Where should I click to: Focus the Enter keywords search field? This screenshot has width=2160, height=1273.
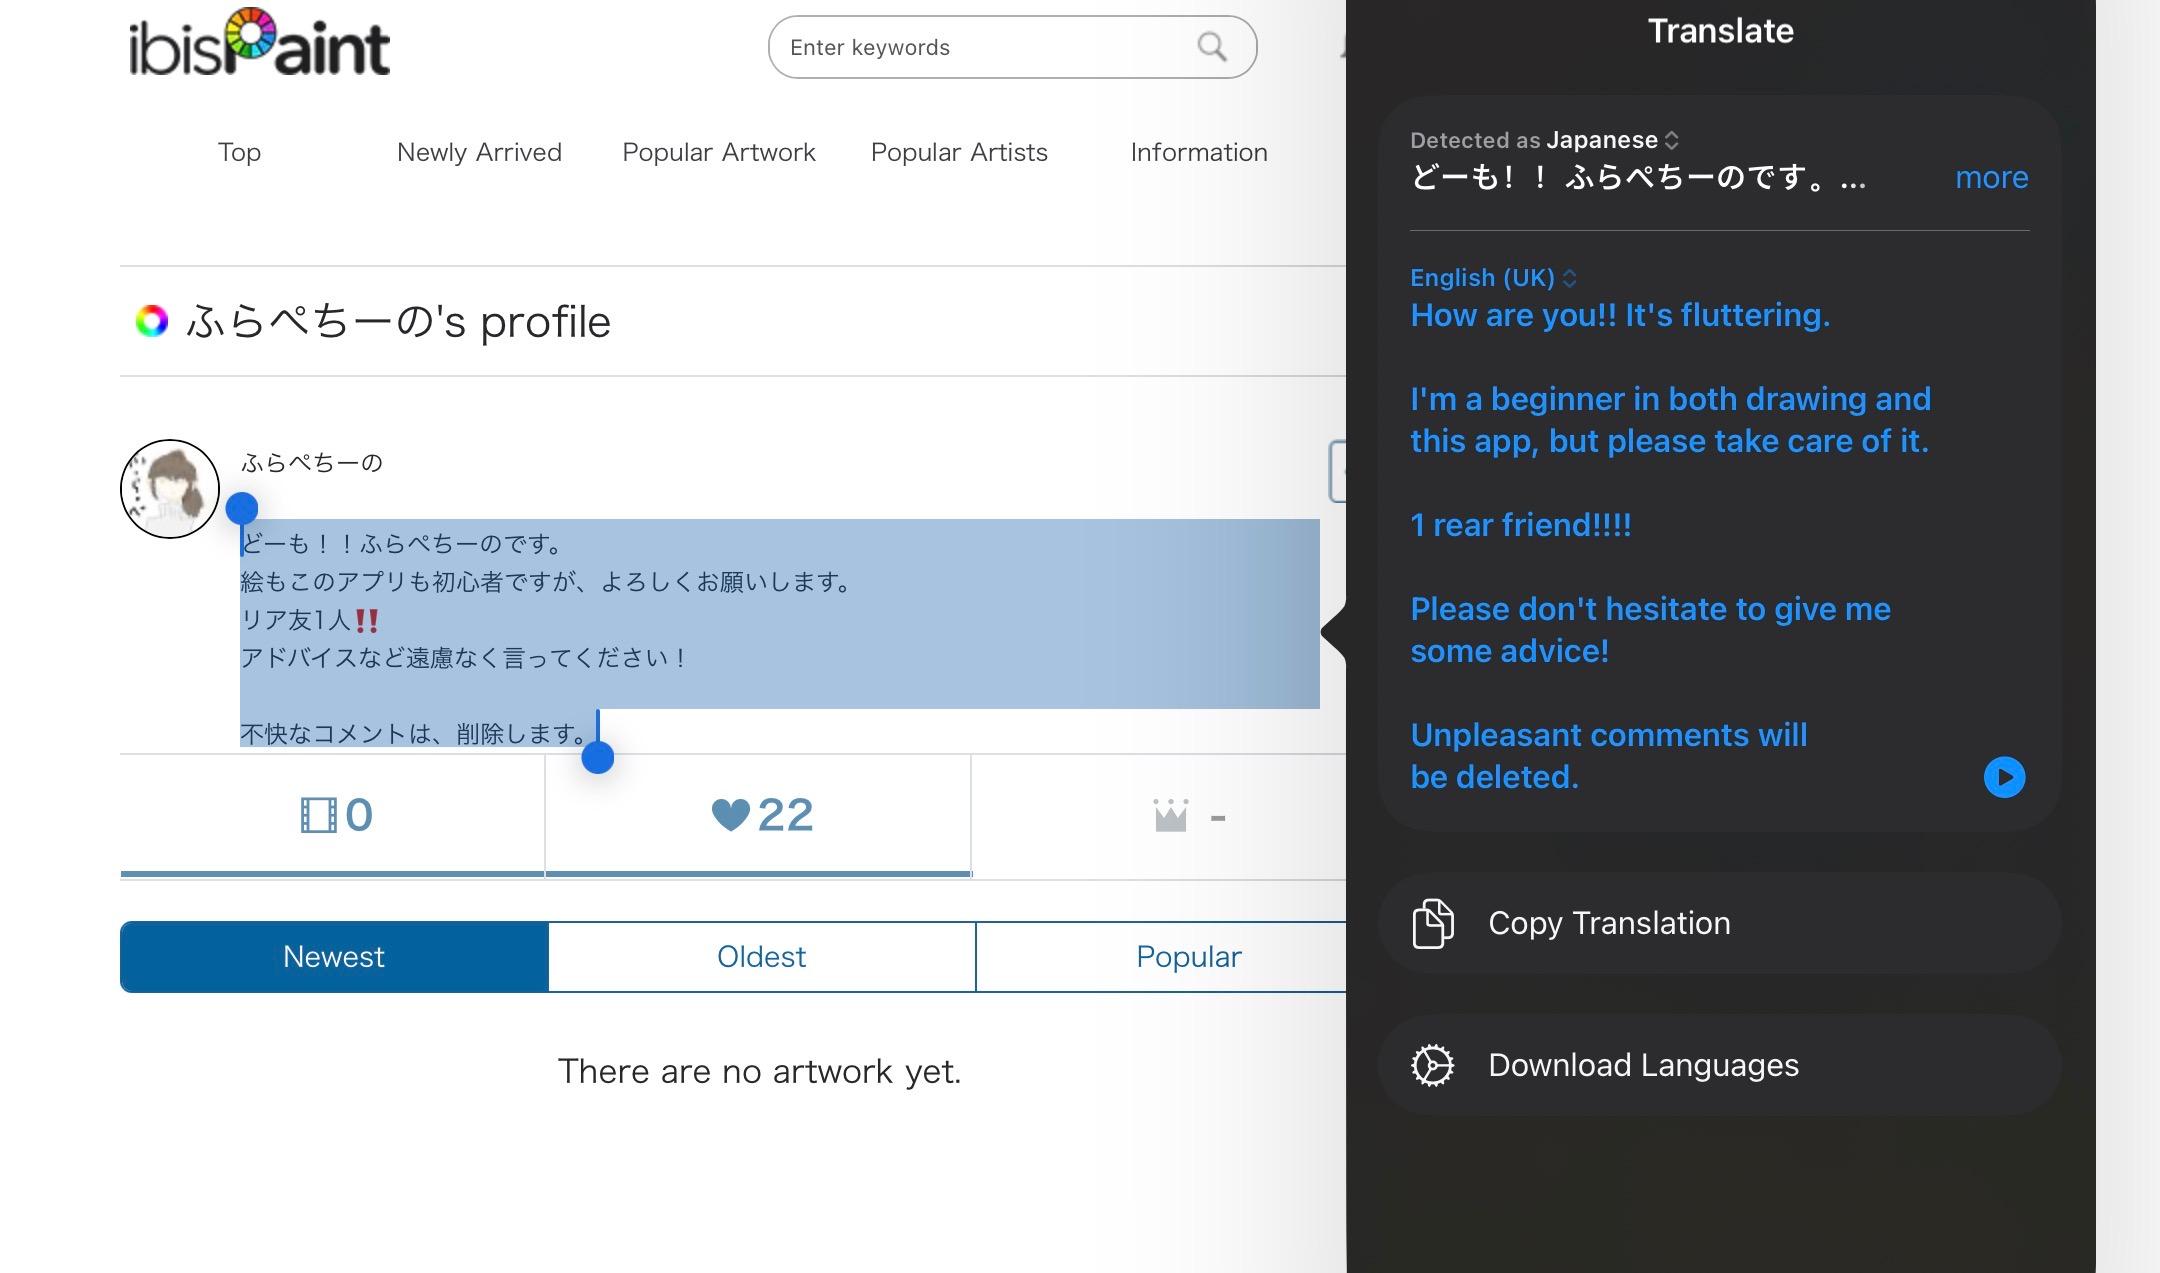pos(1012,47)
